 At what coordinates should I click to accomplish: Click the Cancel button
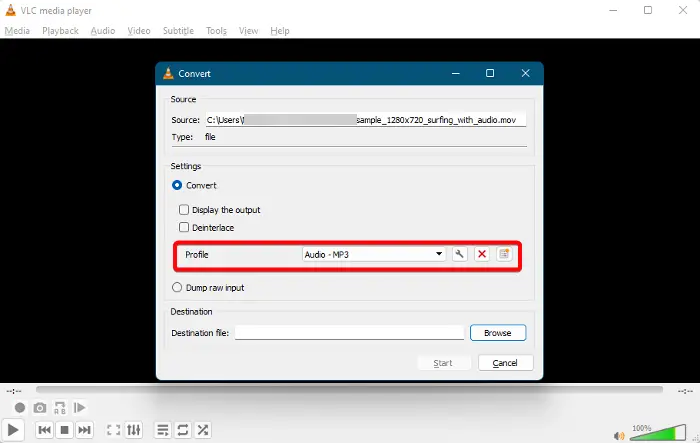[x=505, y=363]
